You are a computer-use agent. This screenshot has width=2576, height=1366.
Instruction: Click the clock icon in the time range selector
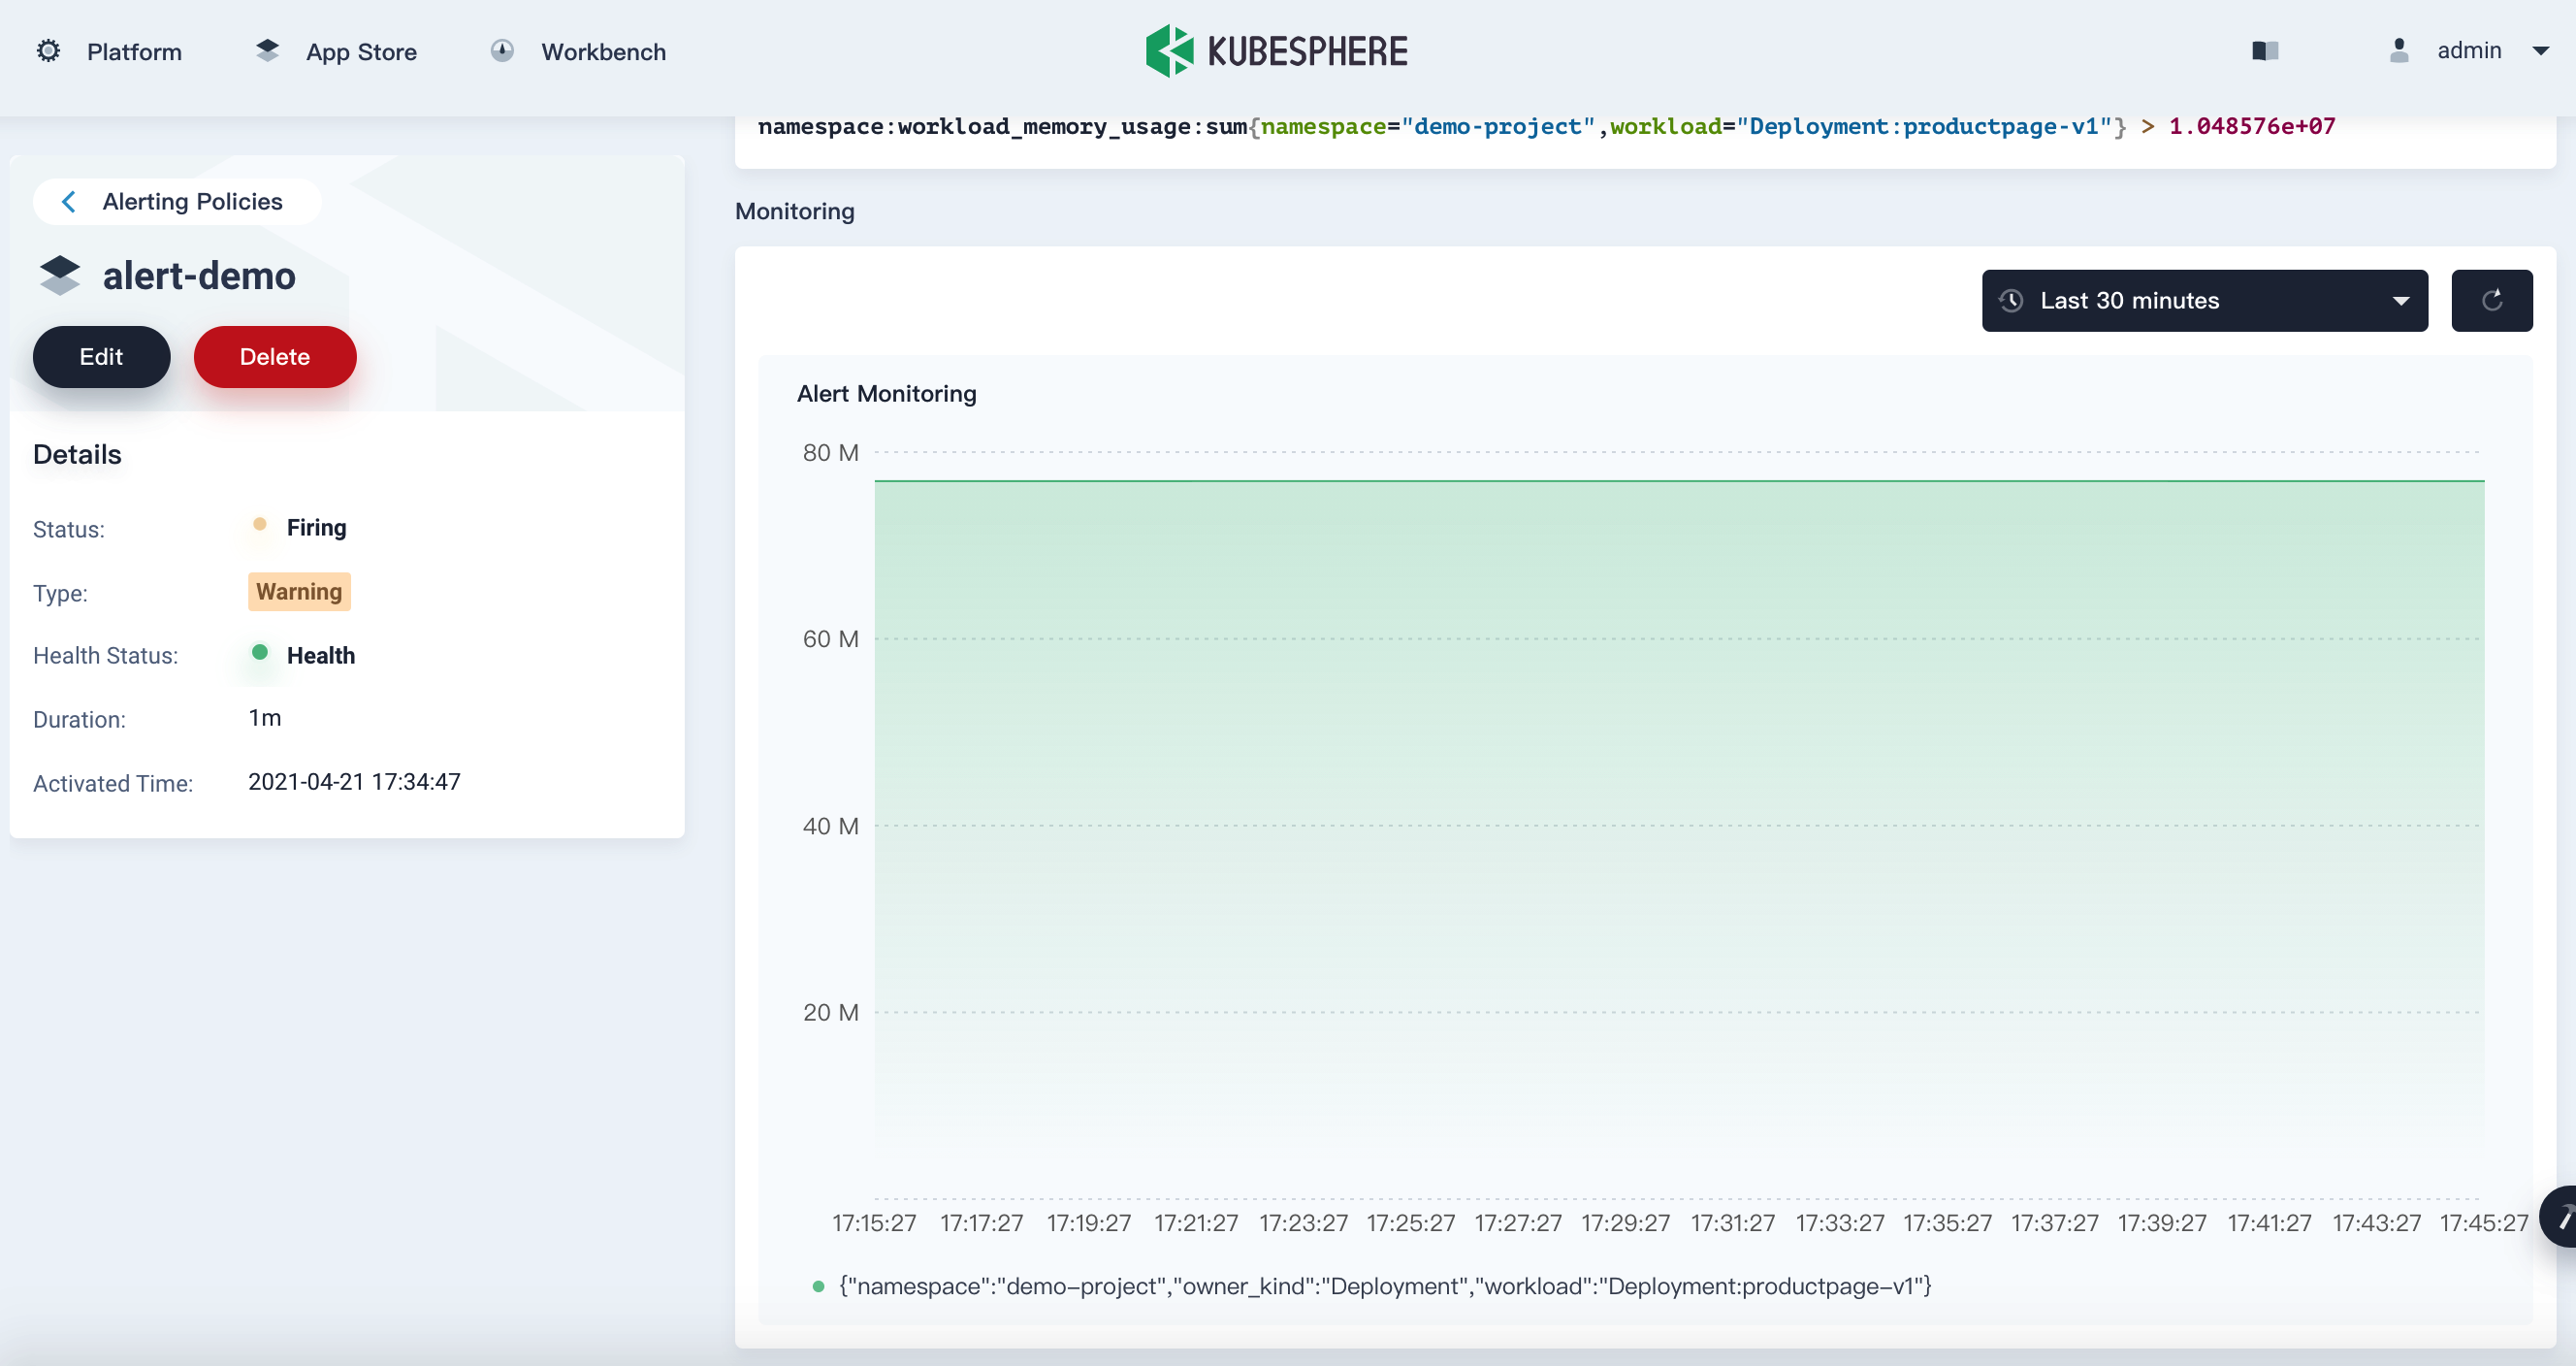tap(2011, 300)
